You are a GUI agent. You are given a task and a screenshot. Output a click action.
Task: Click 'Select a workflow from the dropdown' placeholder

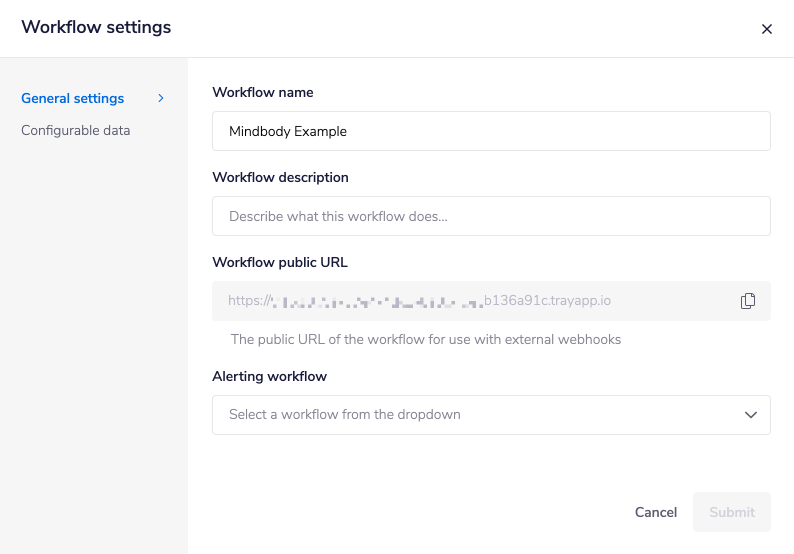click(x=345, y=415)
